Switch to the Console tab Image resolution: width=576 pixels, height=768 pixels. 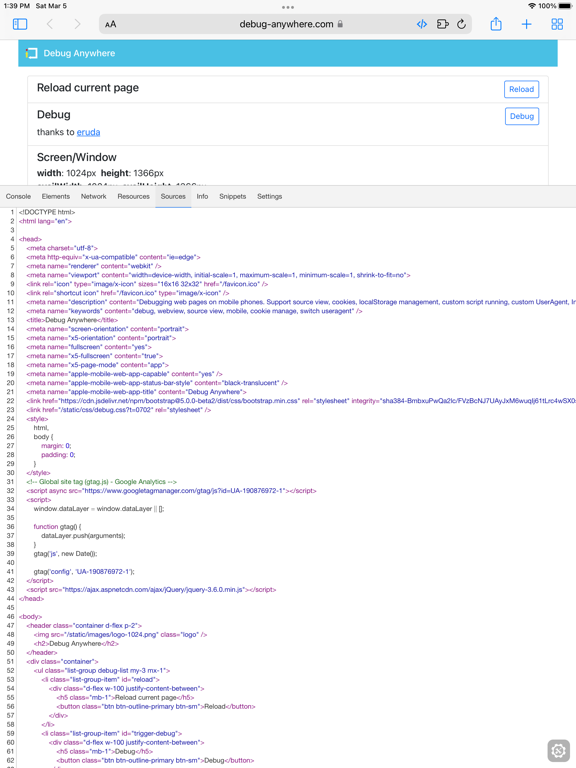pos(18,196)
